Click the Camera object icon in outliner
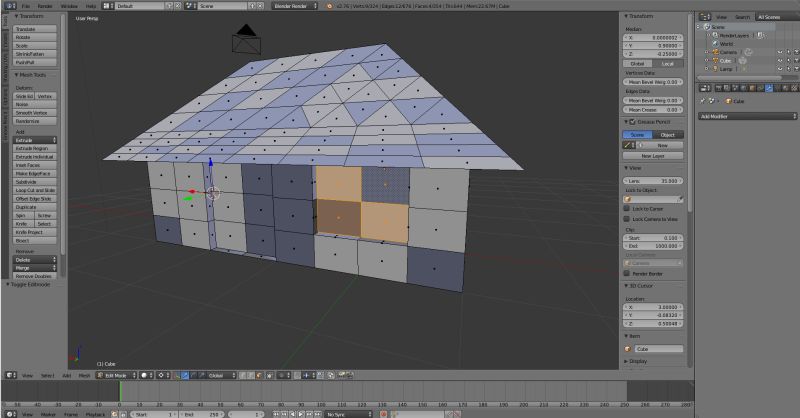 (x=715, y=52)
